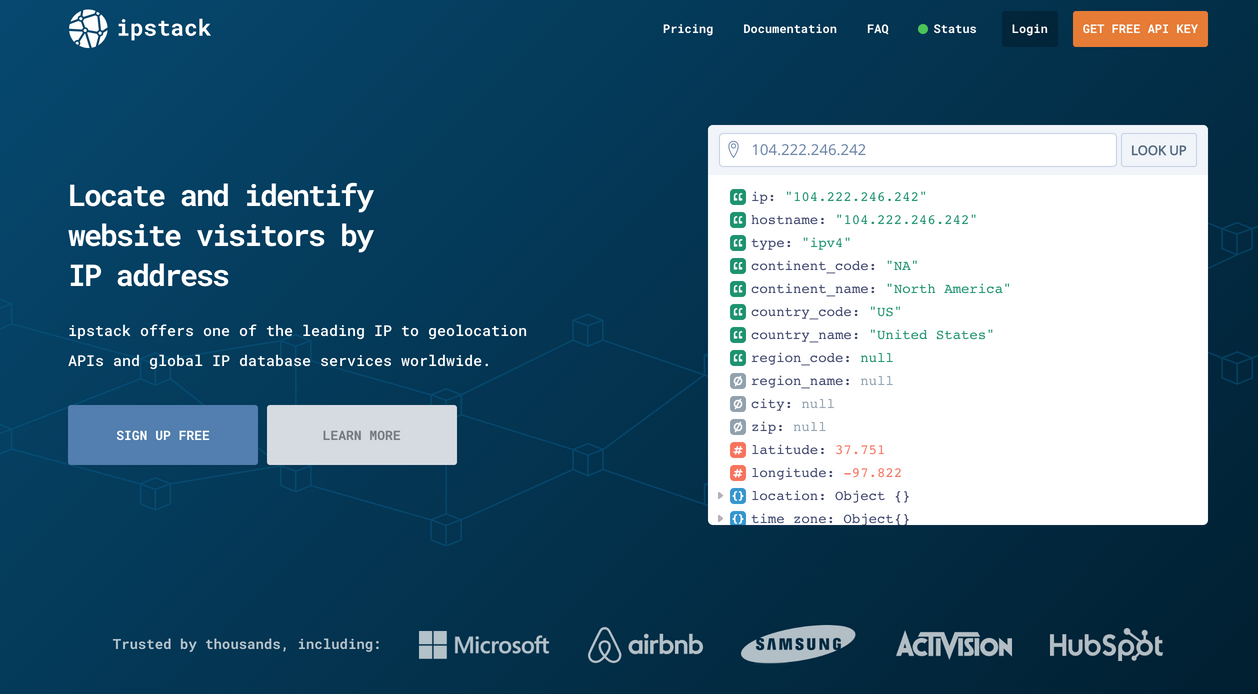Expand the location object arrow

(720, 496)
